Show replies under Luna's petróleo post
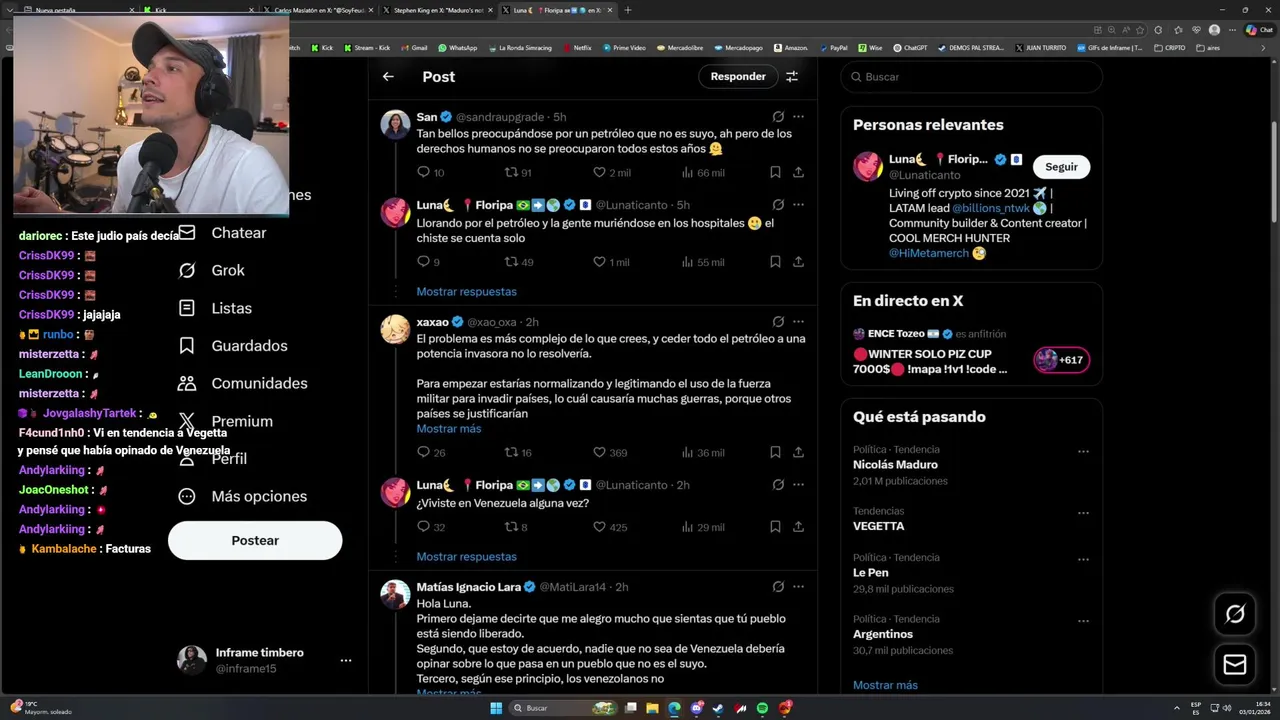Image resolution: width=1280 pixels, height=720 pixels. [466, 291]
